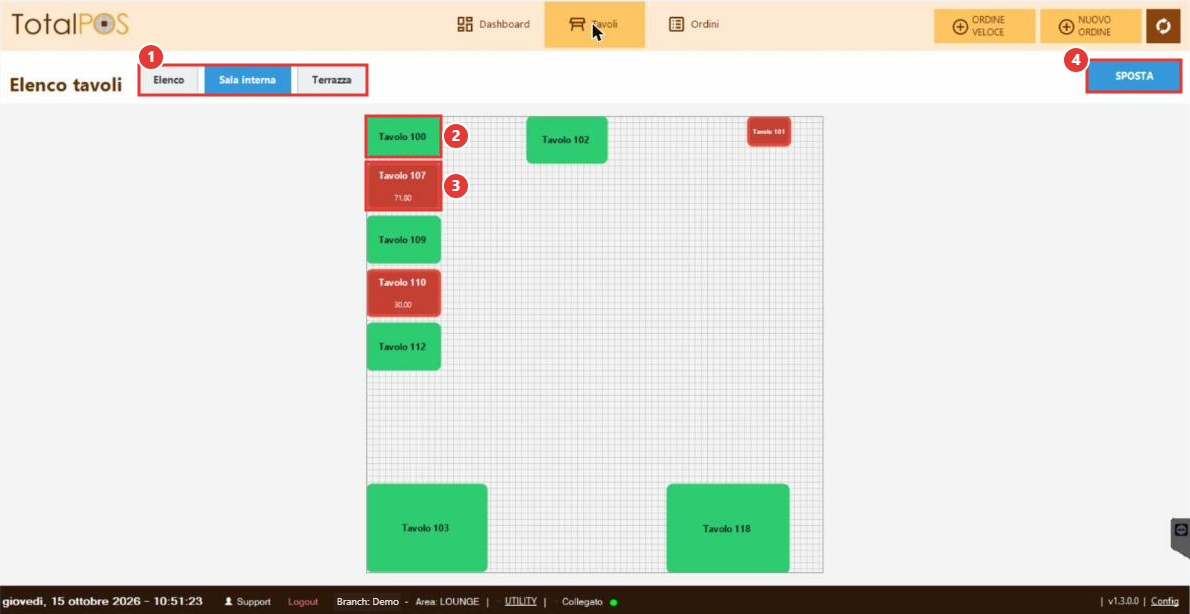Click the green Collegato status dot
This screenshot has height=614, width=1190.
pos(613,602)
